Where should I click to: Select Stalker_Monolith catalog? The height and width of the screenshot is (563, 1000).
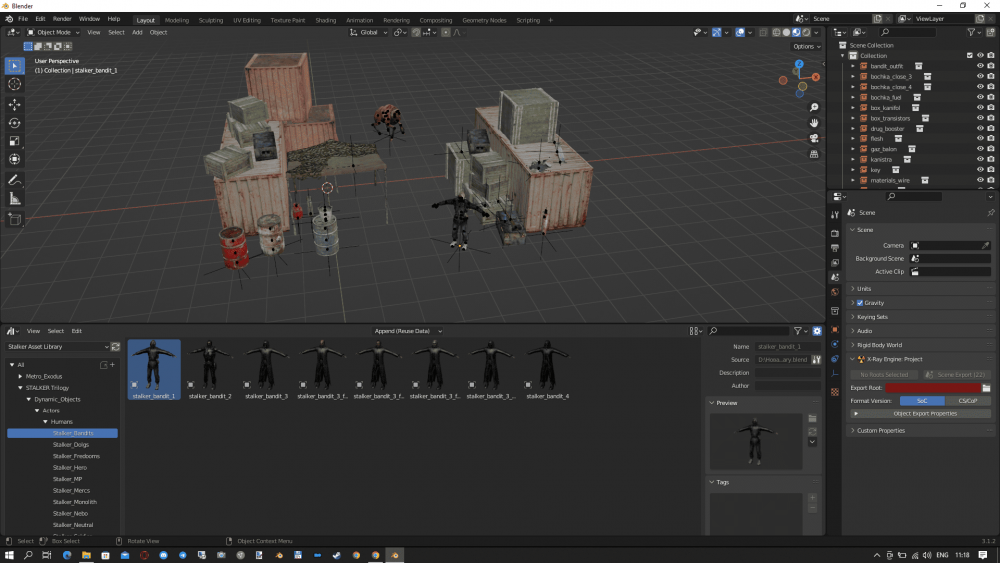75,502
